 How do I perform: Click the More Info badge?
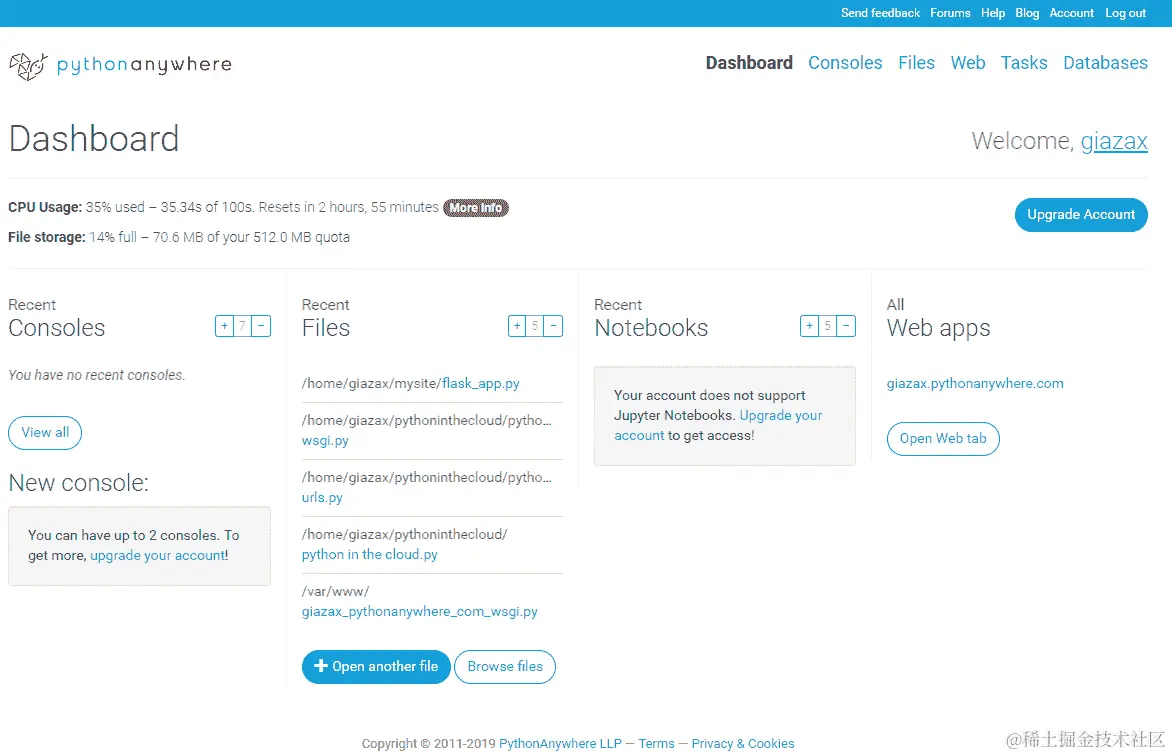point(475,208)
